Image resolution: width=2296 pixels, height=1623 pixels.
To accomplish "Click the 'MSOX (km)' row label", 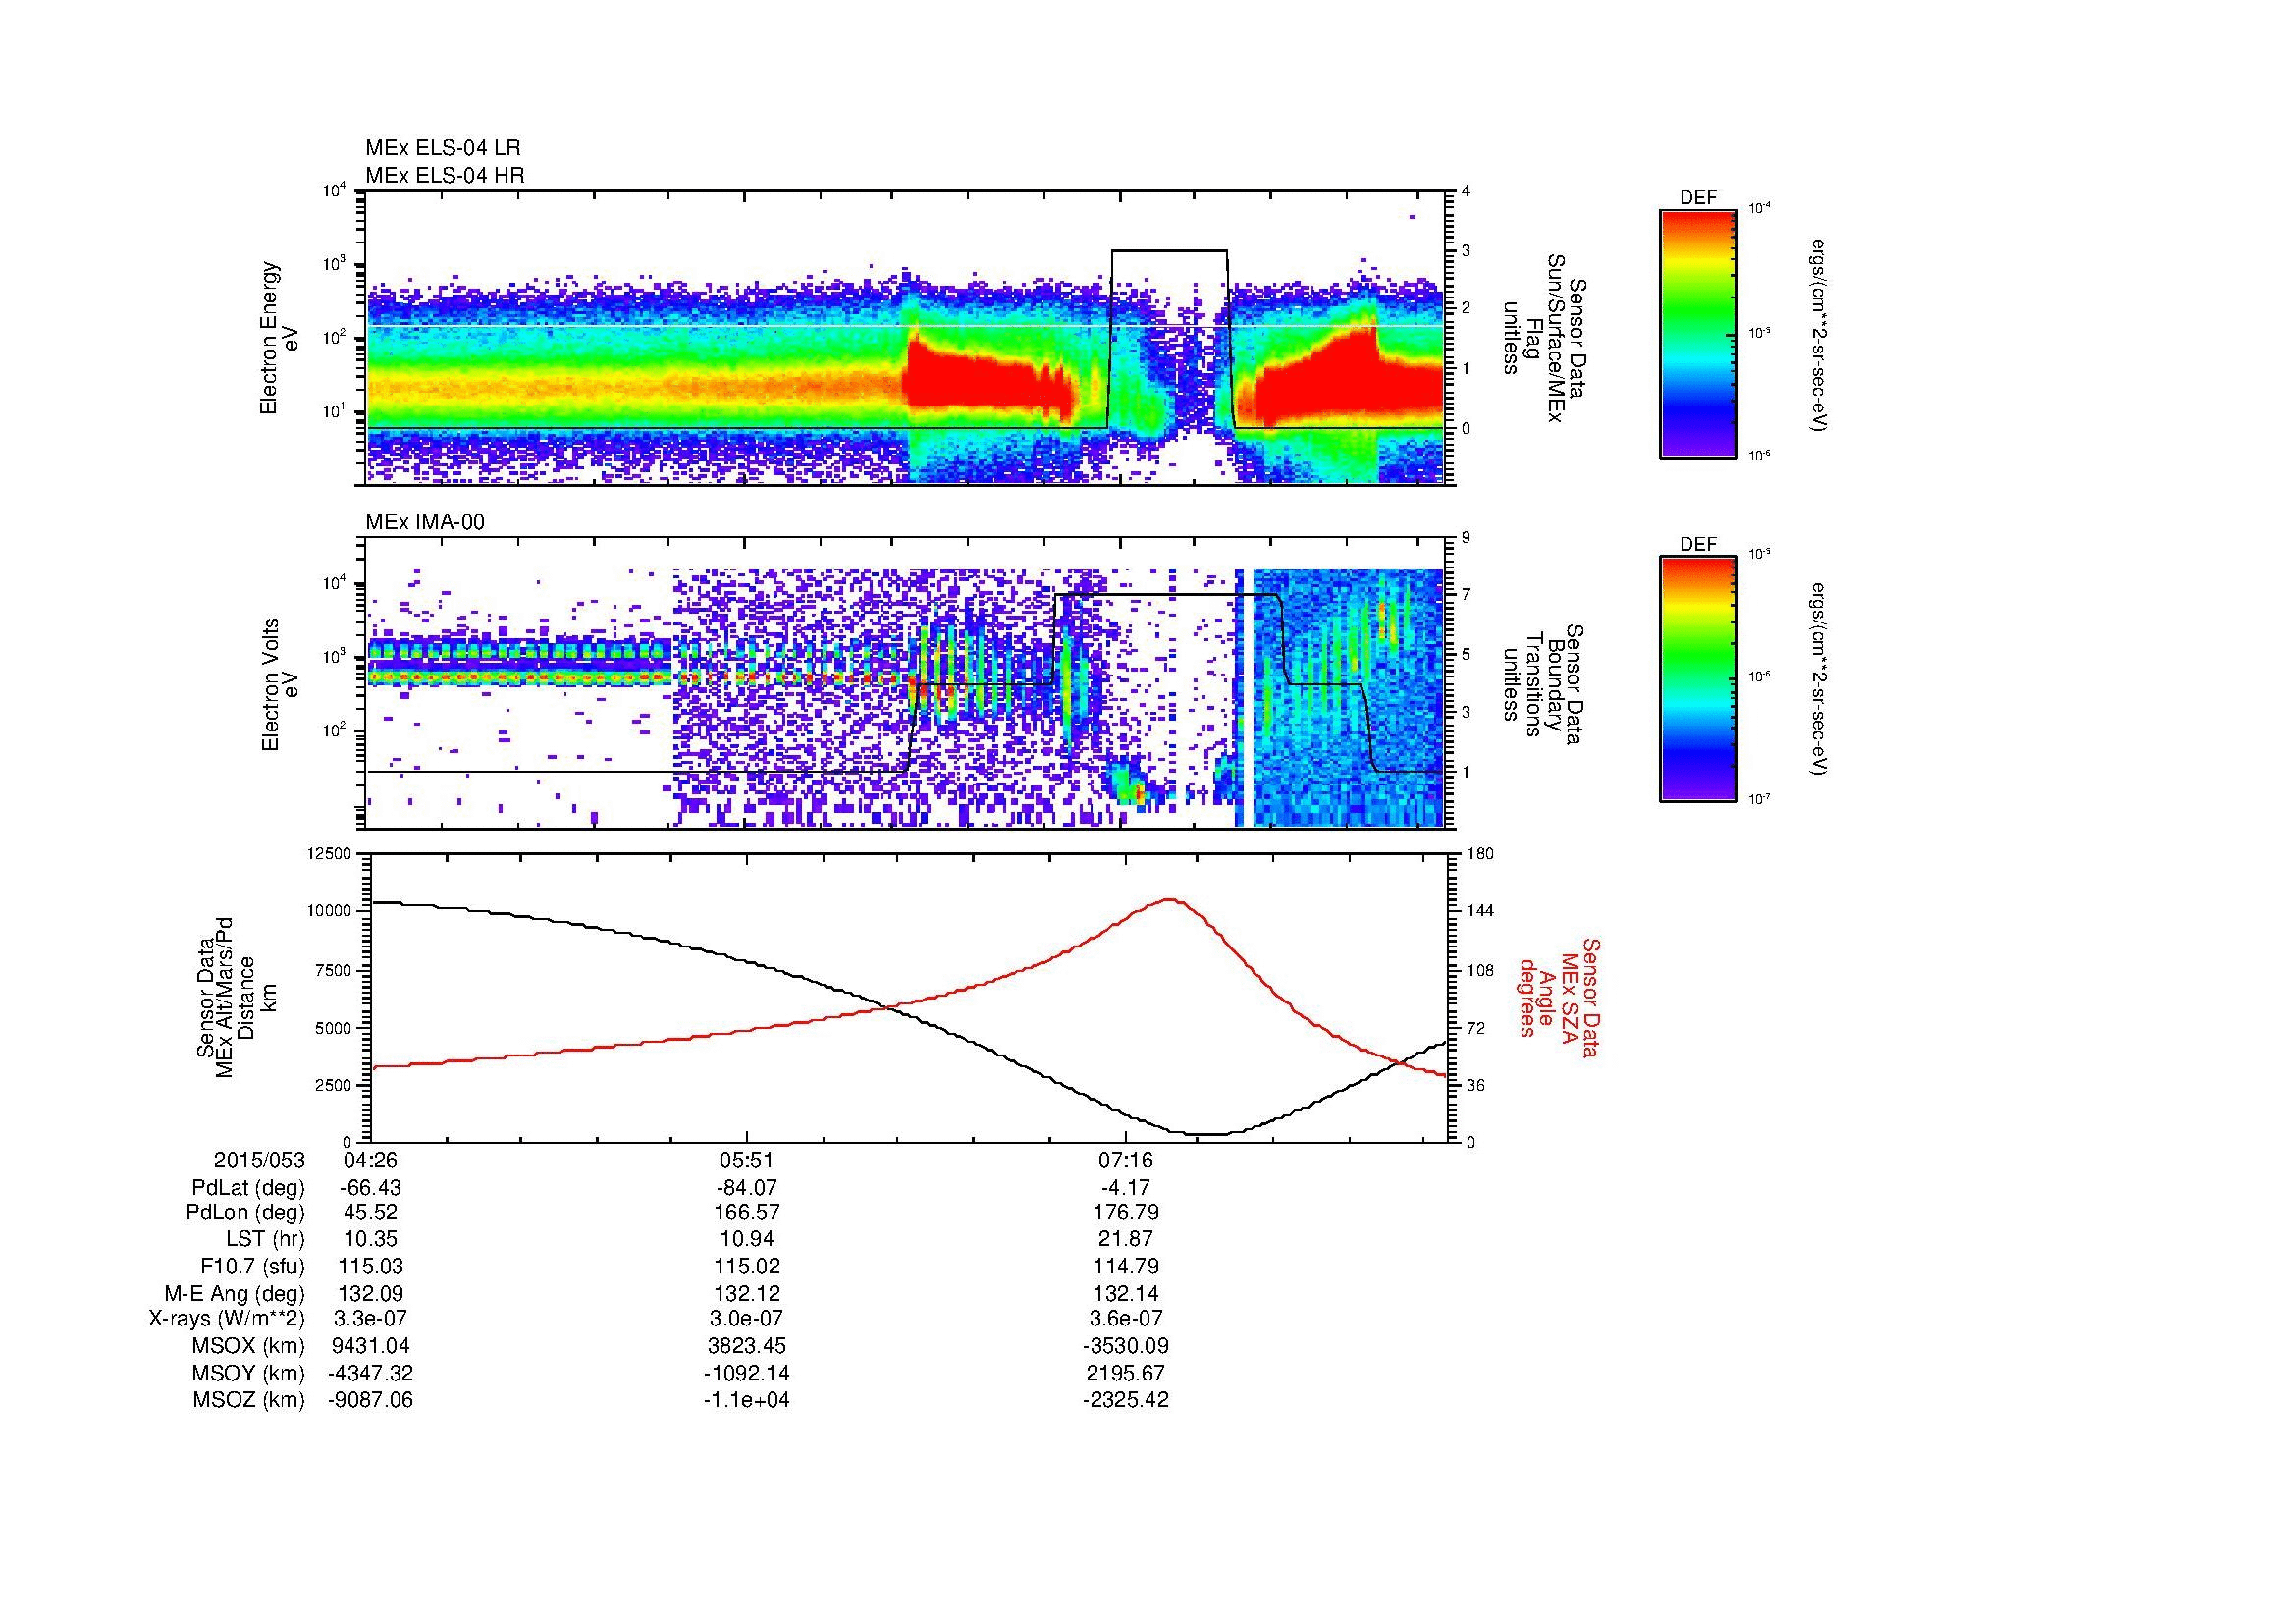I will coord(249,1346).
